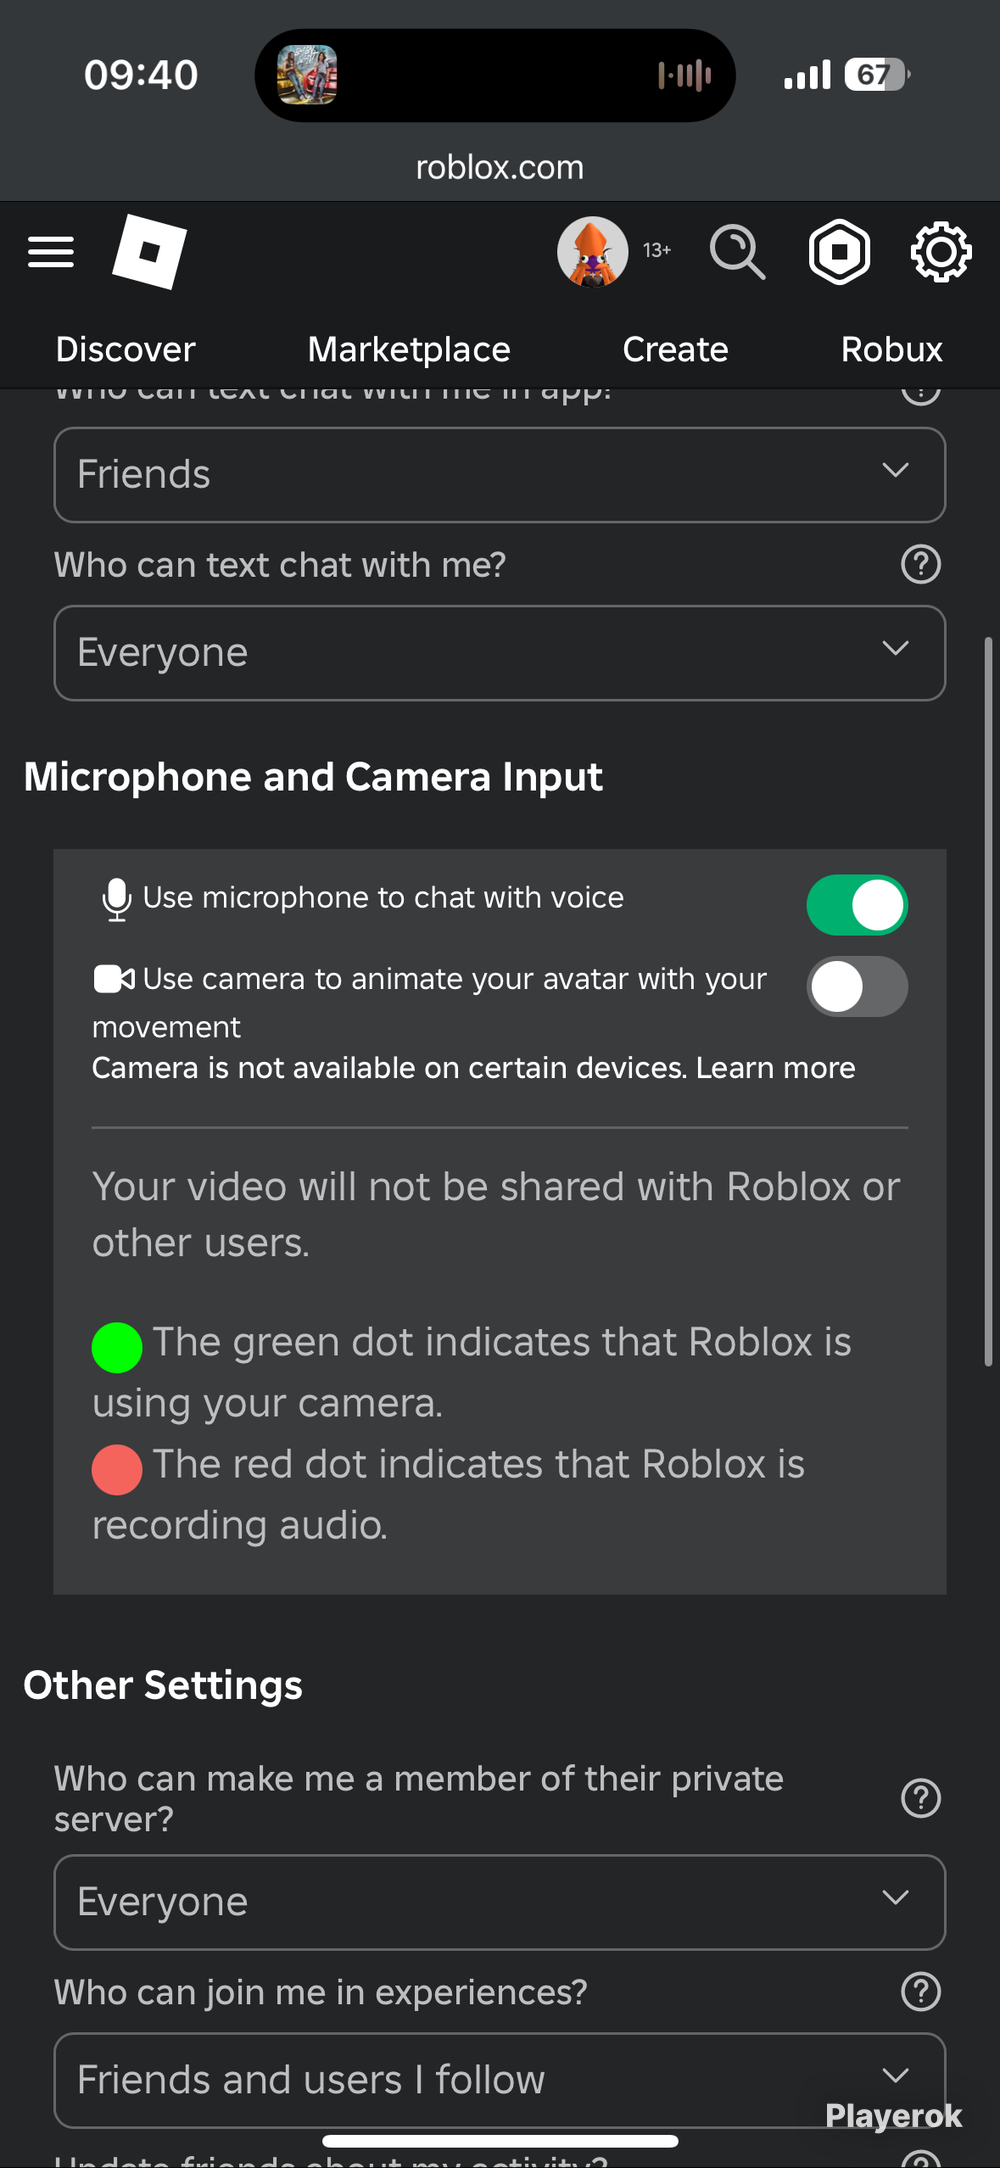Show help for 'Who can join me in experiences?'

[x=921, y=1992]
